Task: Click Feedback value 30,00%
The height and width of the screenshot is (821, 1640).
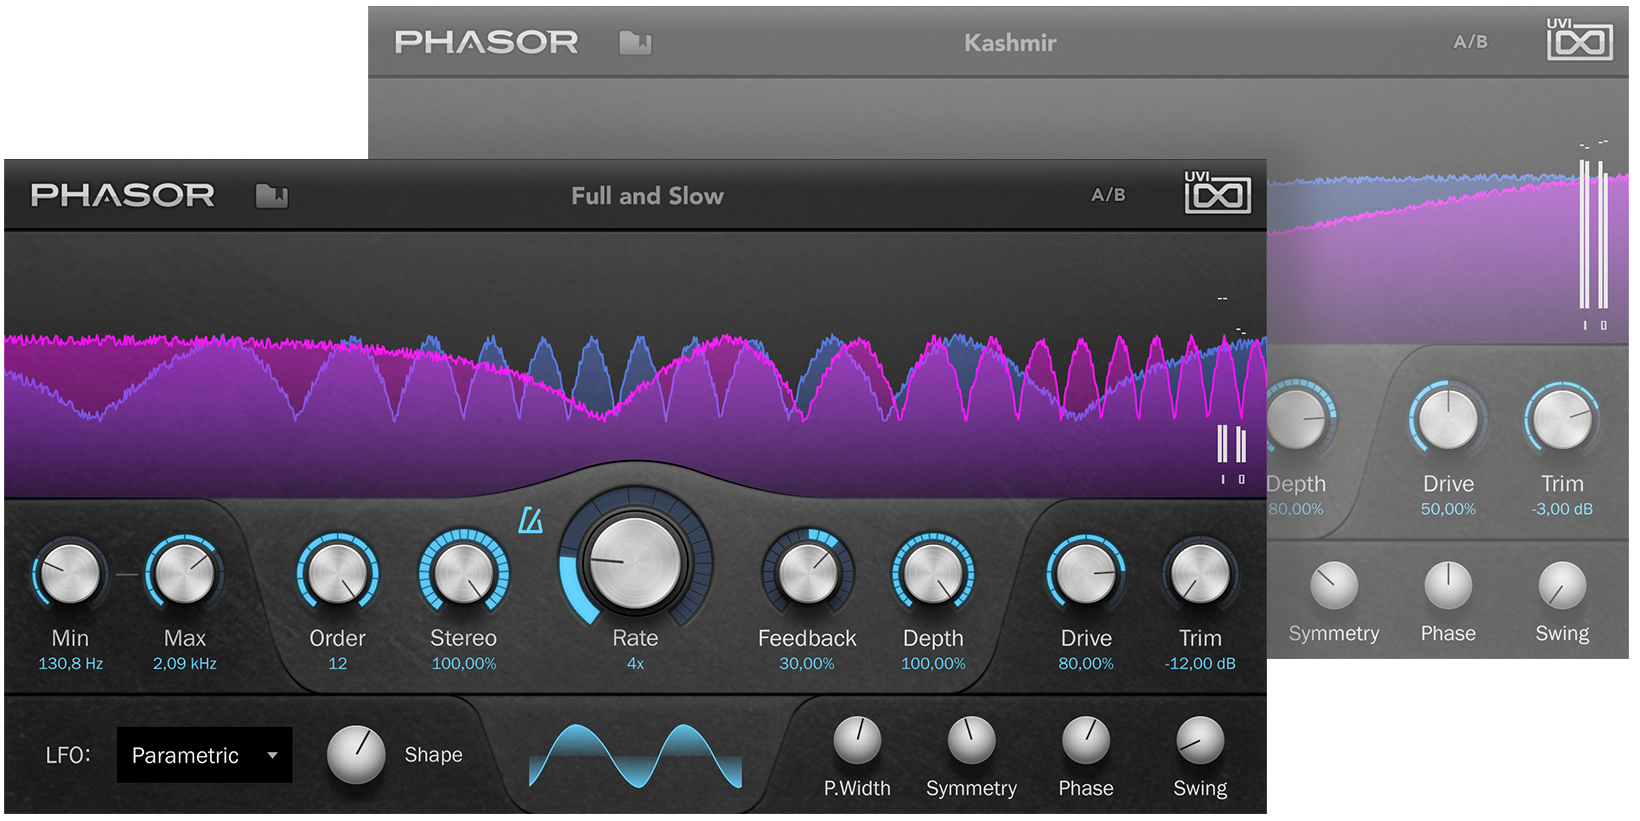Action: pos(807,664)
